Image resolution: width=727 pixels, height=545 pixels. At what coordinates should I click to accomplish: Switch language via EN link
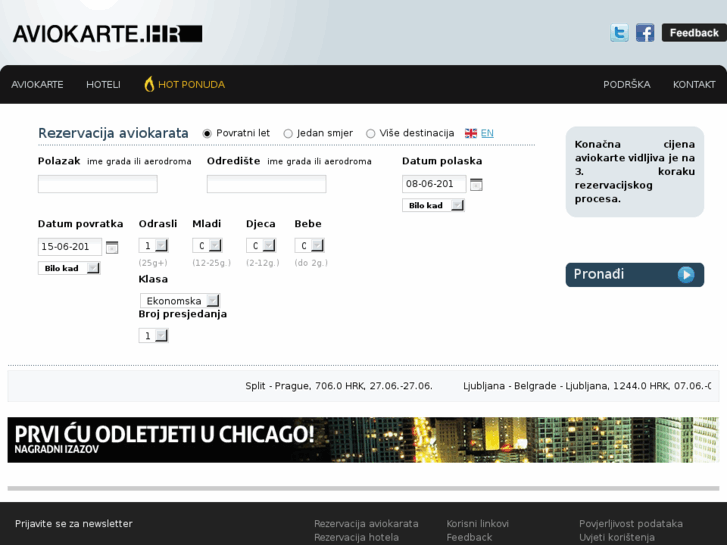pyautogui.click(x=487, y=134)
